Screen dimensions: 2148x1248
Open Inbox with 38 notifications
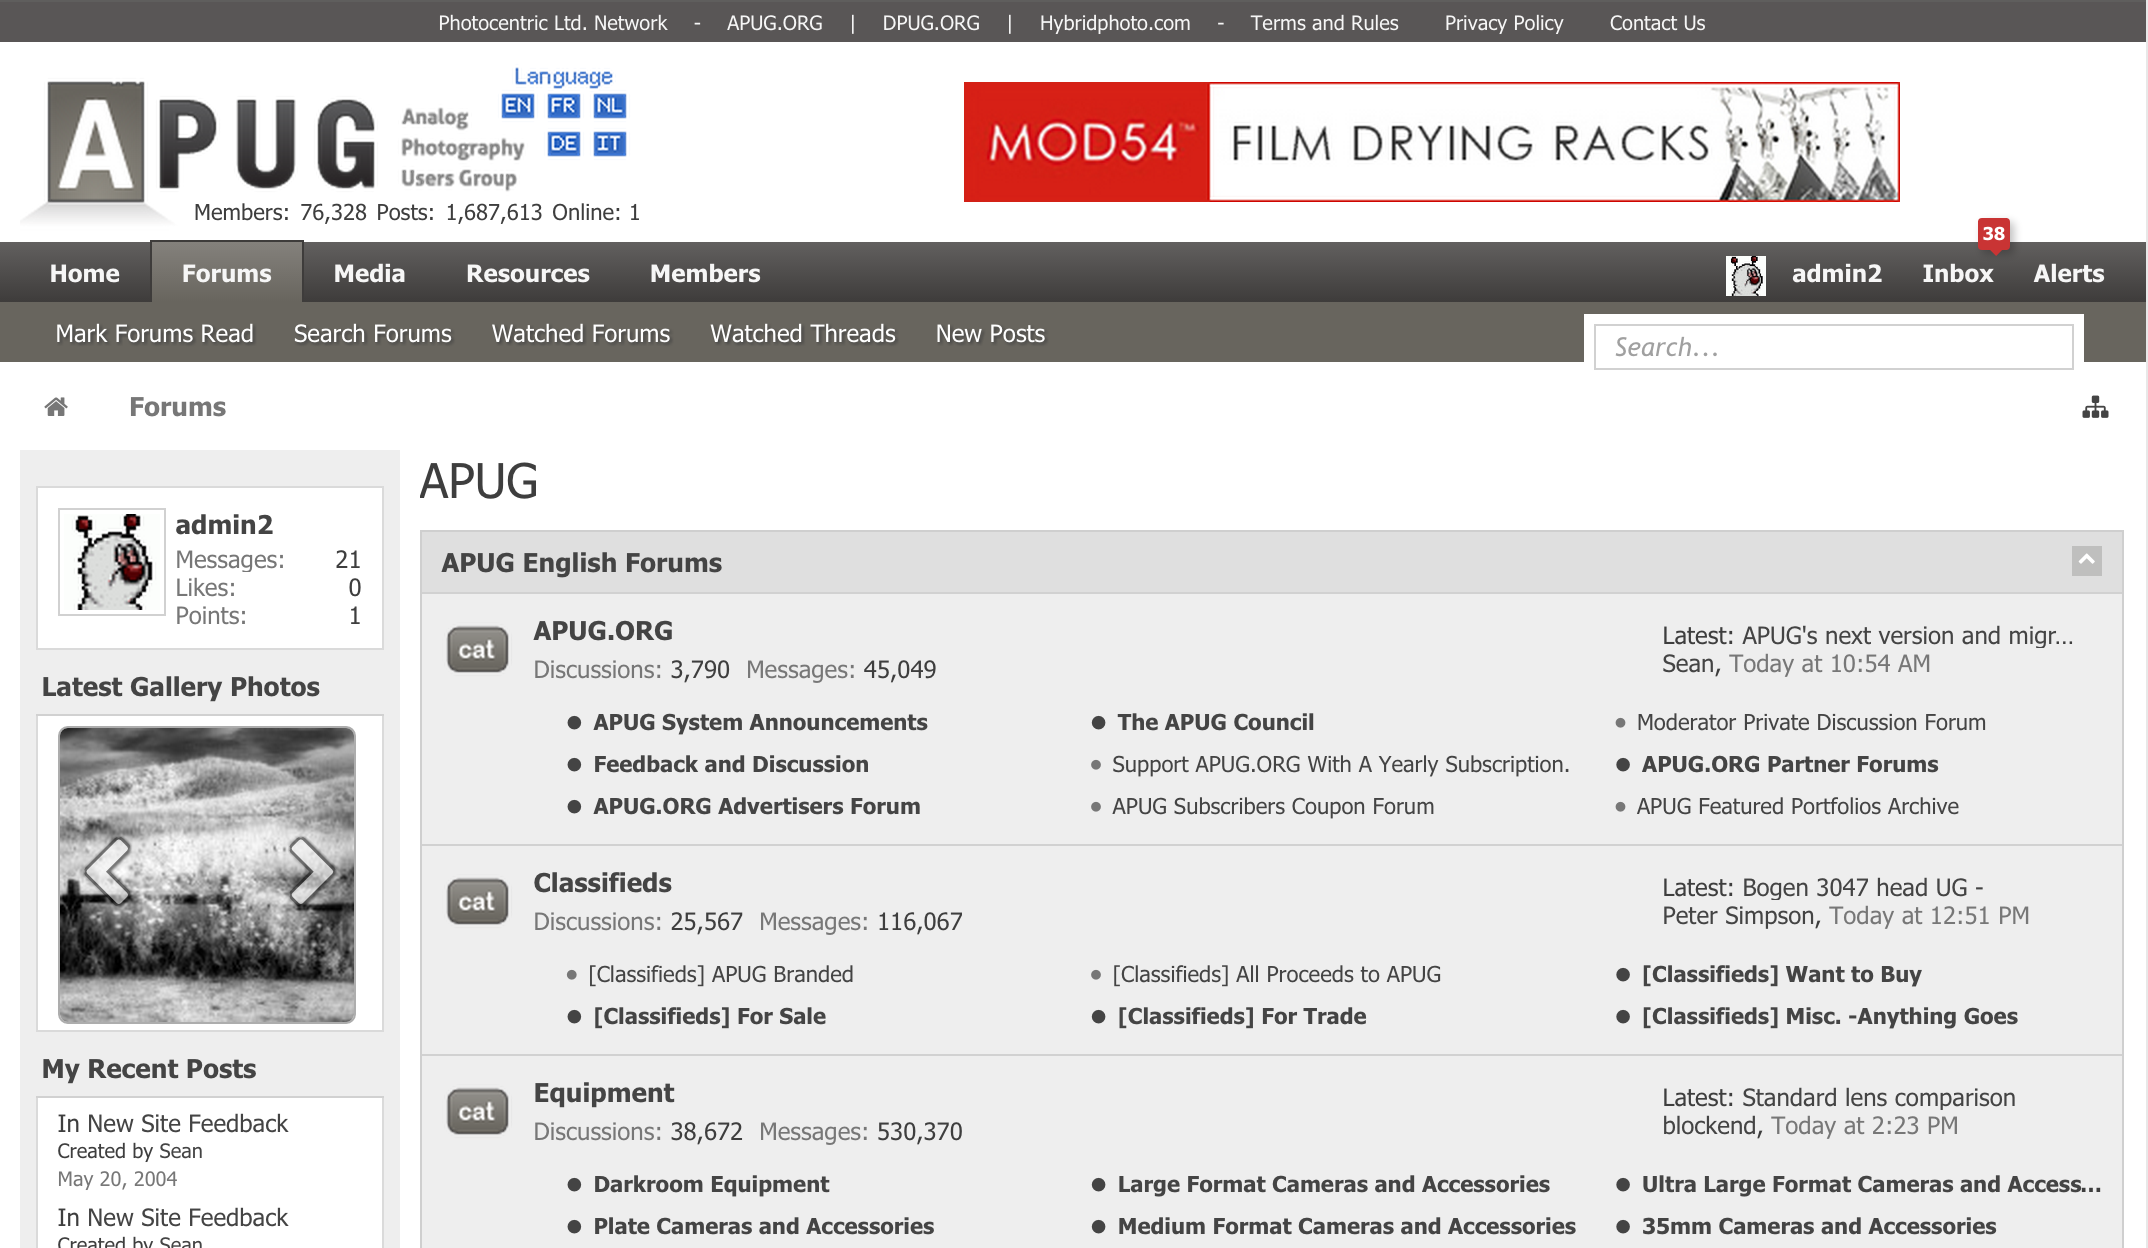point(1957,273)
